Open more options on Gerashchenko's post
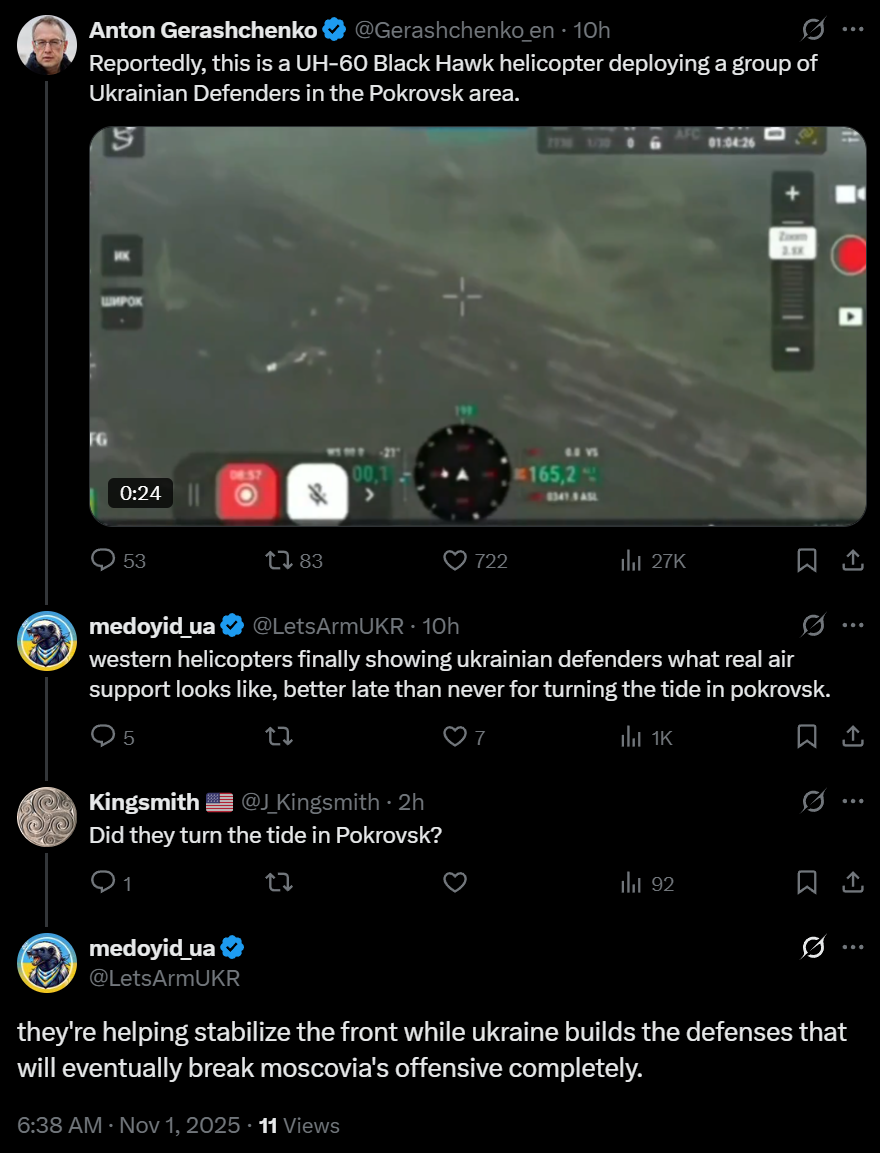Screen dimensions: 880x1153 click(853, 30)
